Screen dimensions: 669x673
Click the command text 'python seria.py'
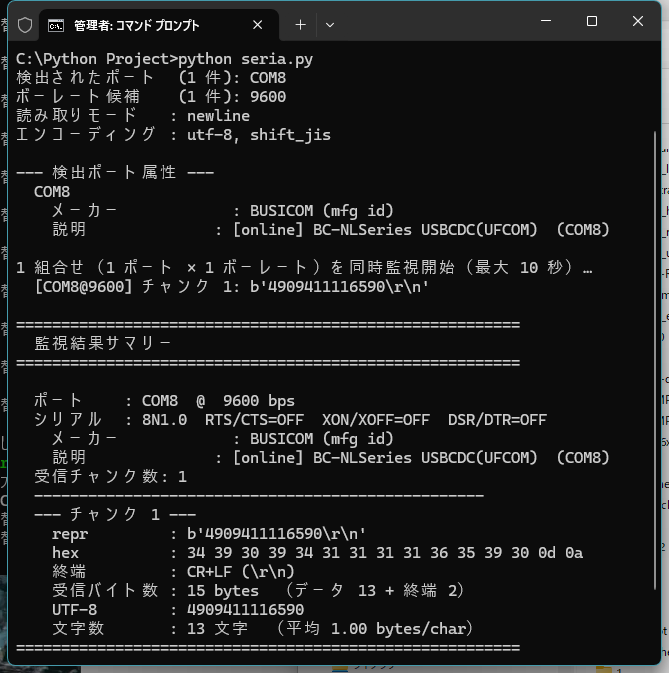pos(245,59)
